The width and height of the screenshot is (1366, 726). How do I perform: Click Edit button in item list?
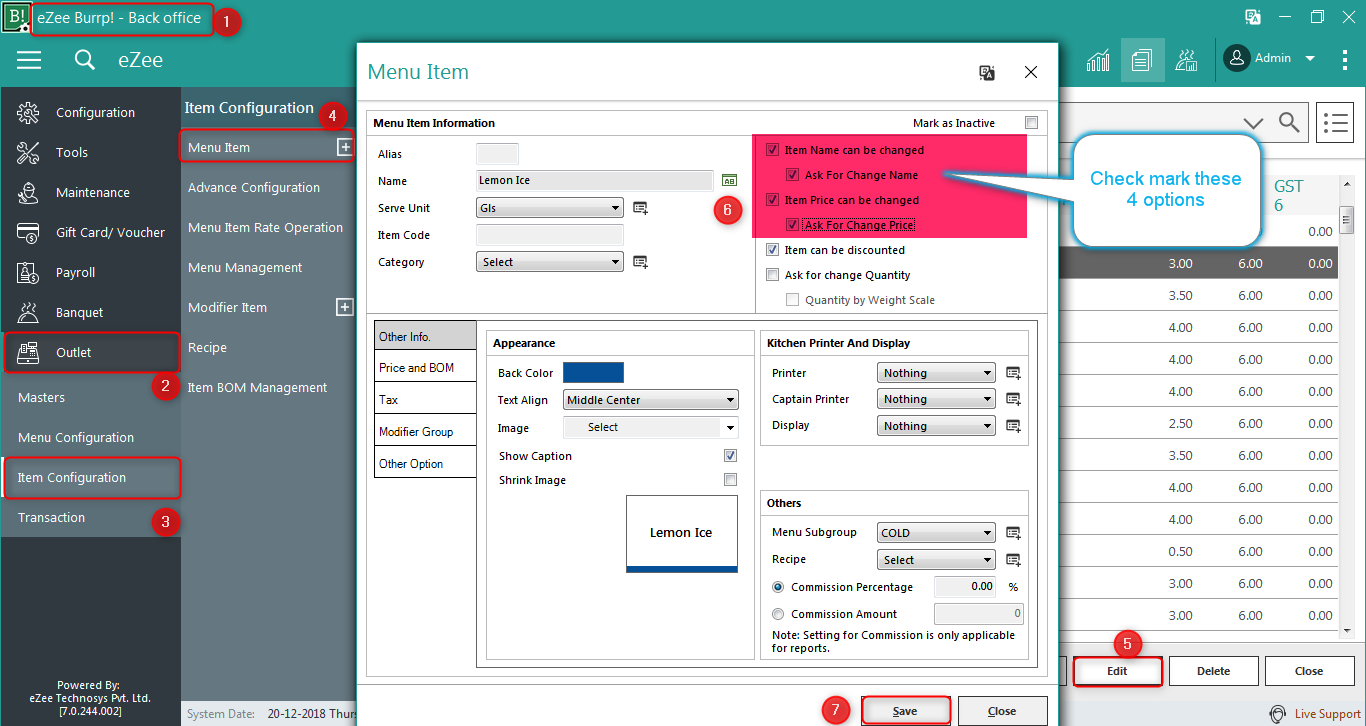coord(1117,671)
